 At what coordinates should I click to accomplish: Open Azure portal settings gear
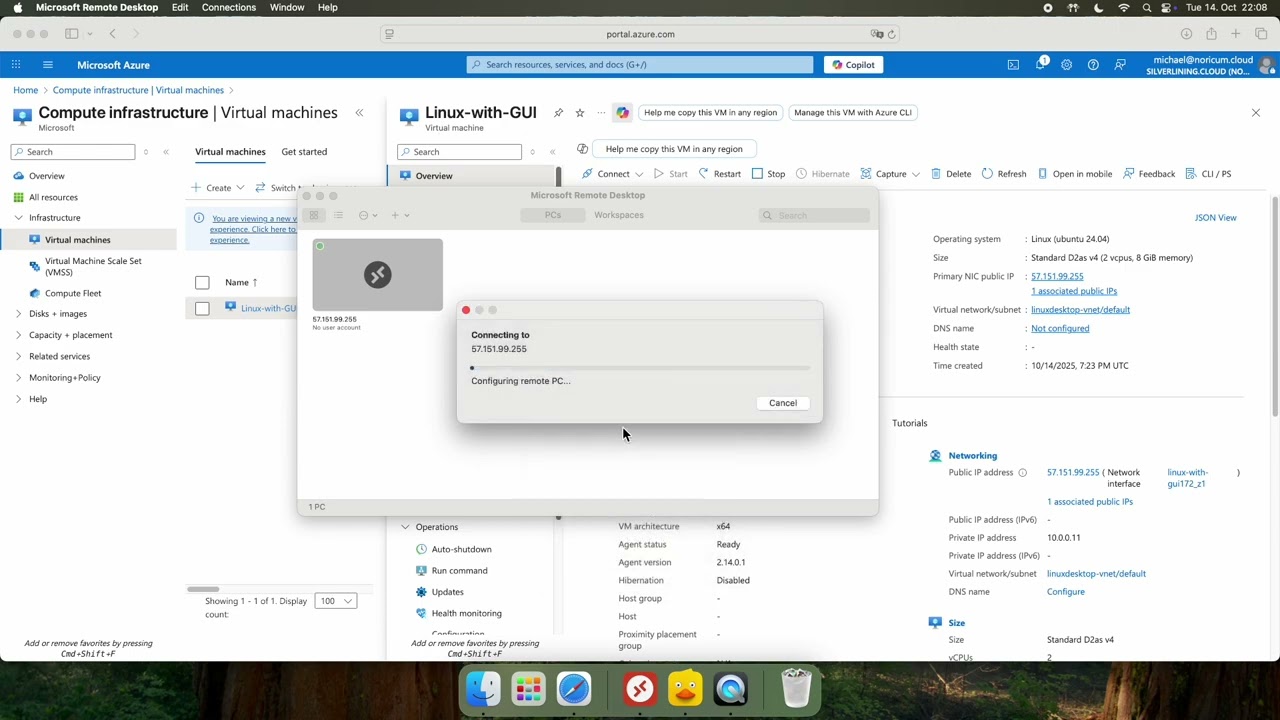[1066, 65]
